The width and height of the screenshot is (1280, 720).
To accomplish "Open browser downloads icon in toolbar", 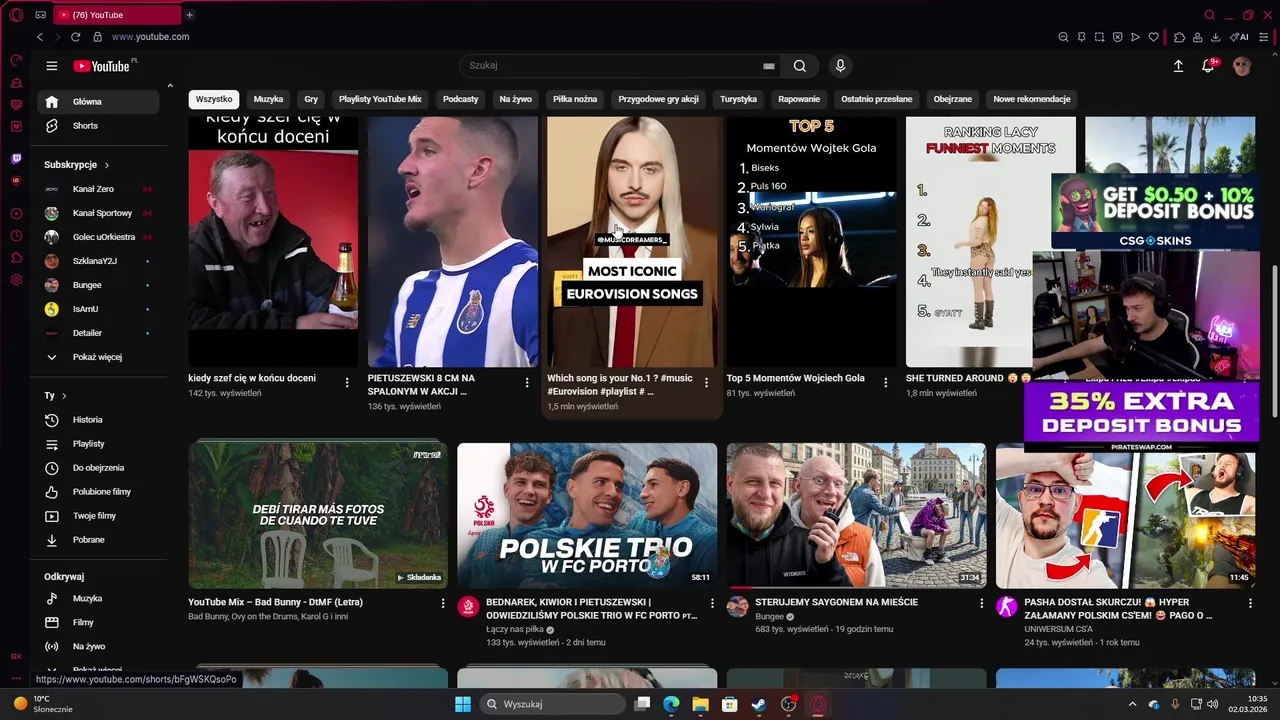I will click(1215, 37).
